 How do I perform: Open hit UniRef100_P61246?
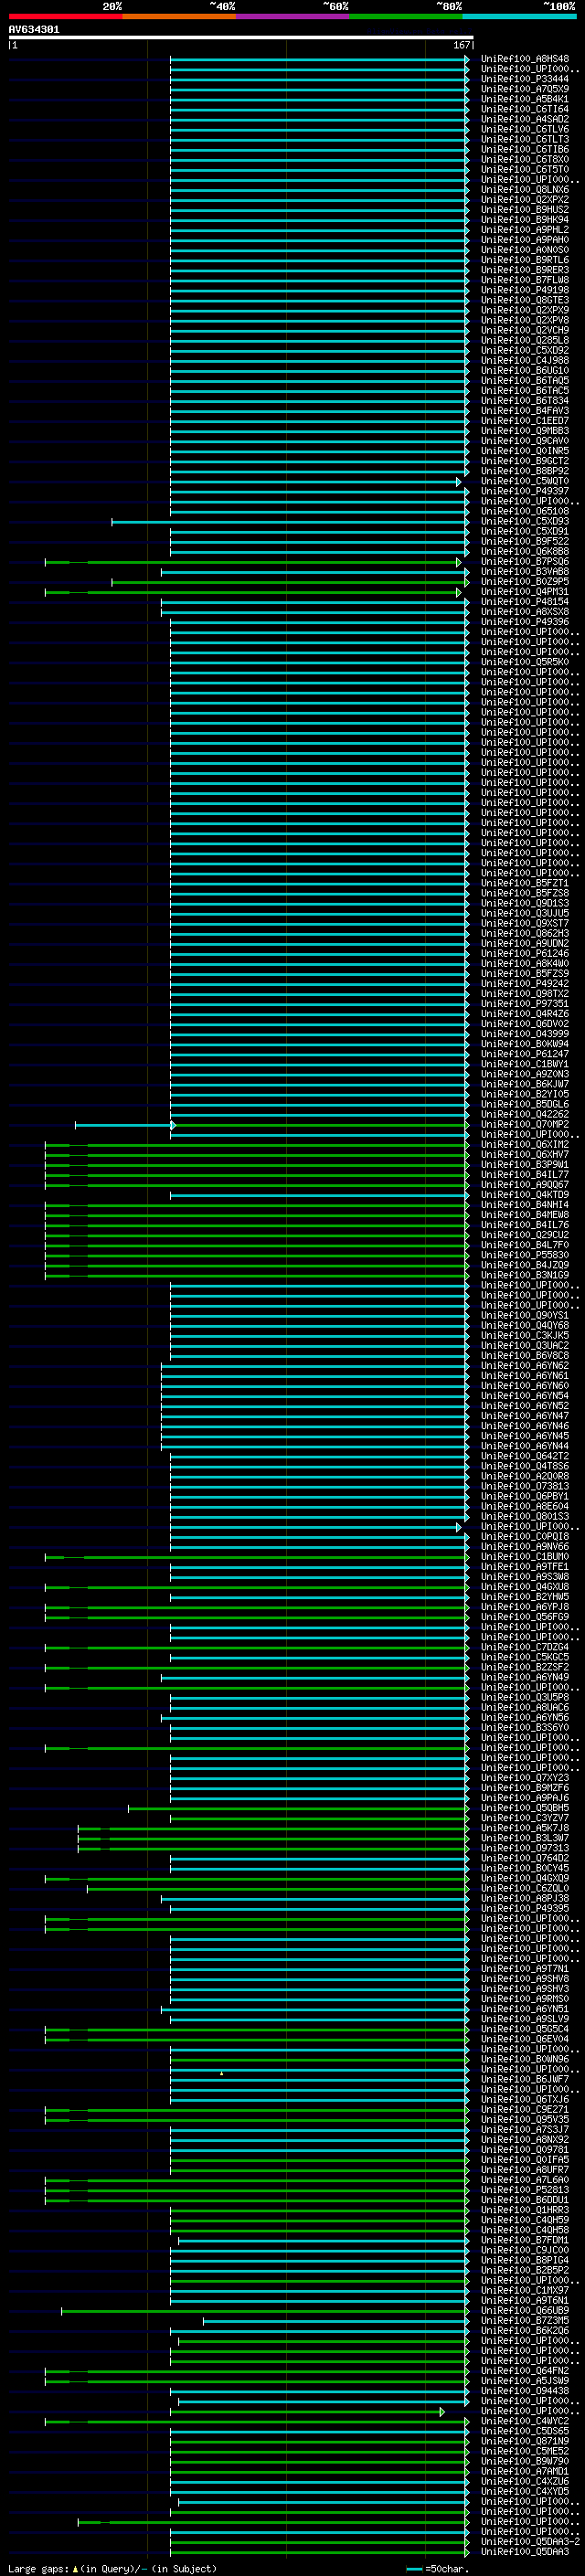[x=524, y=954]
